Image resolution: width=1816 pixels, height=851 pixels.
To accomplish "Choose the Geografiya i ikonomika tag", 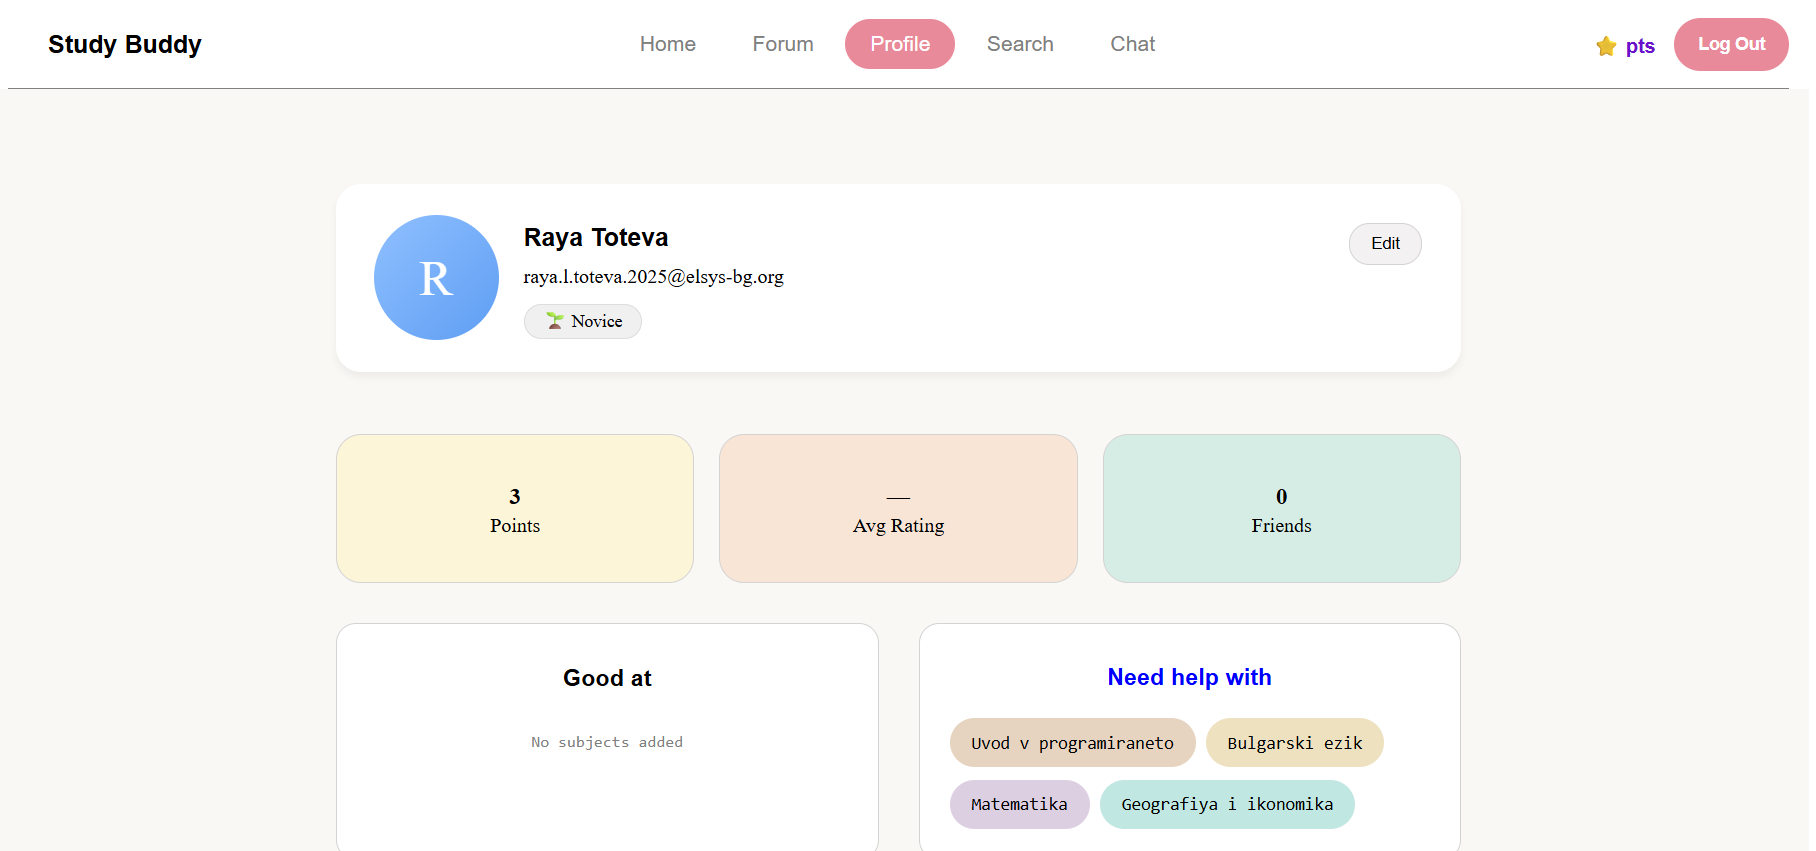I will click(1227, 804).
